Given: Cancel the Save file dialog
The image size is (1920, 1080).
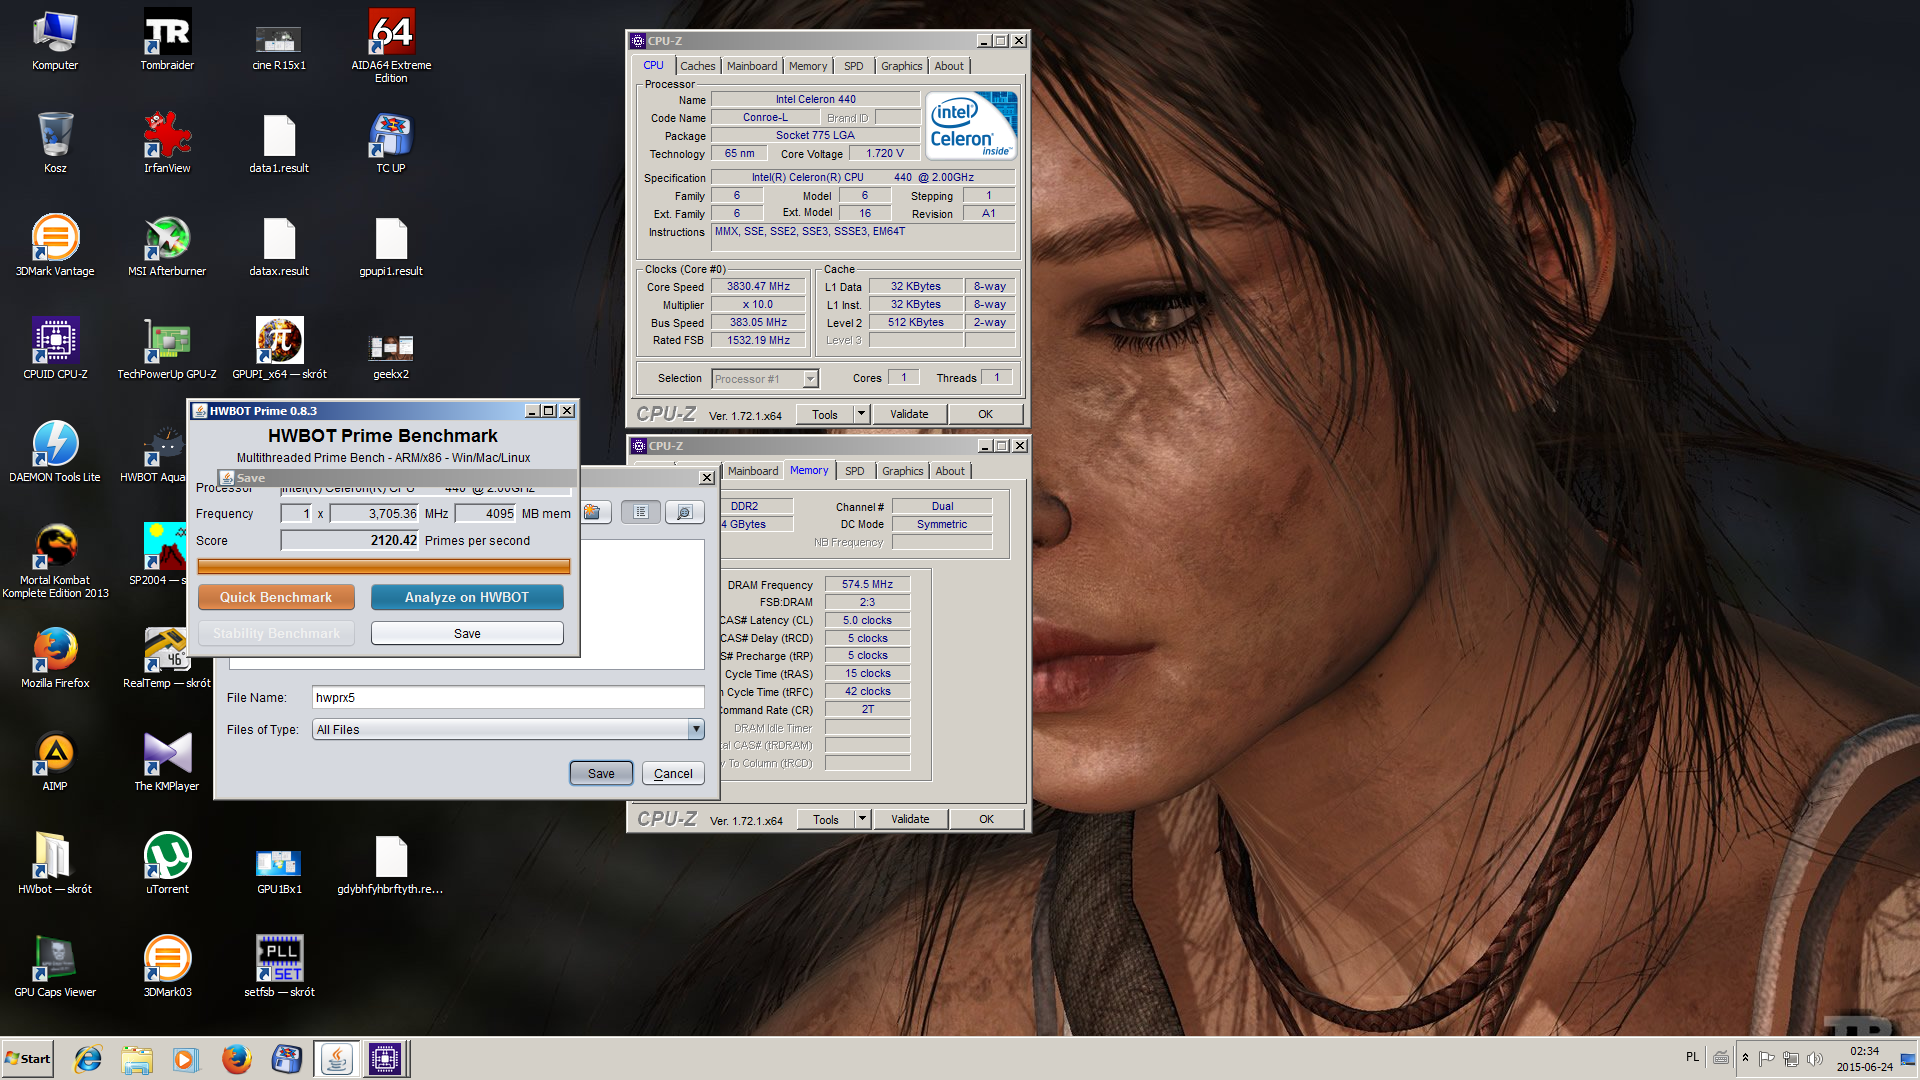Looking at the screenshot, I should 673,773.
